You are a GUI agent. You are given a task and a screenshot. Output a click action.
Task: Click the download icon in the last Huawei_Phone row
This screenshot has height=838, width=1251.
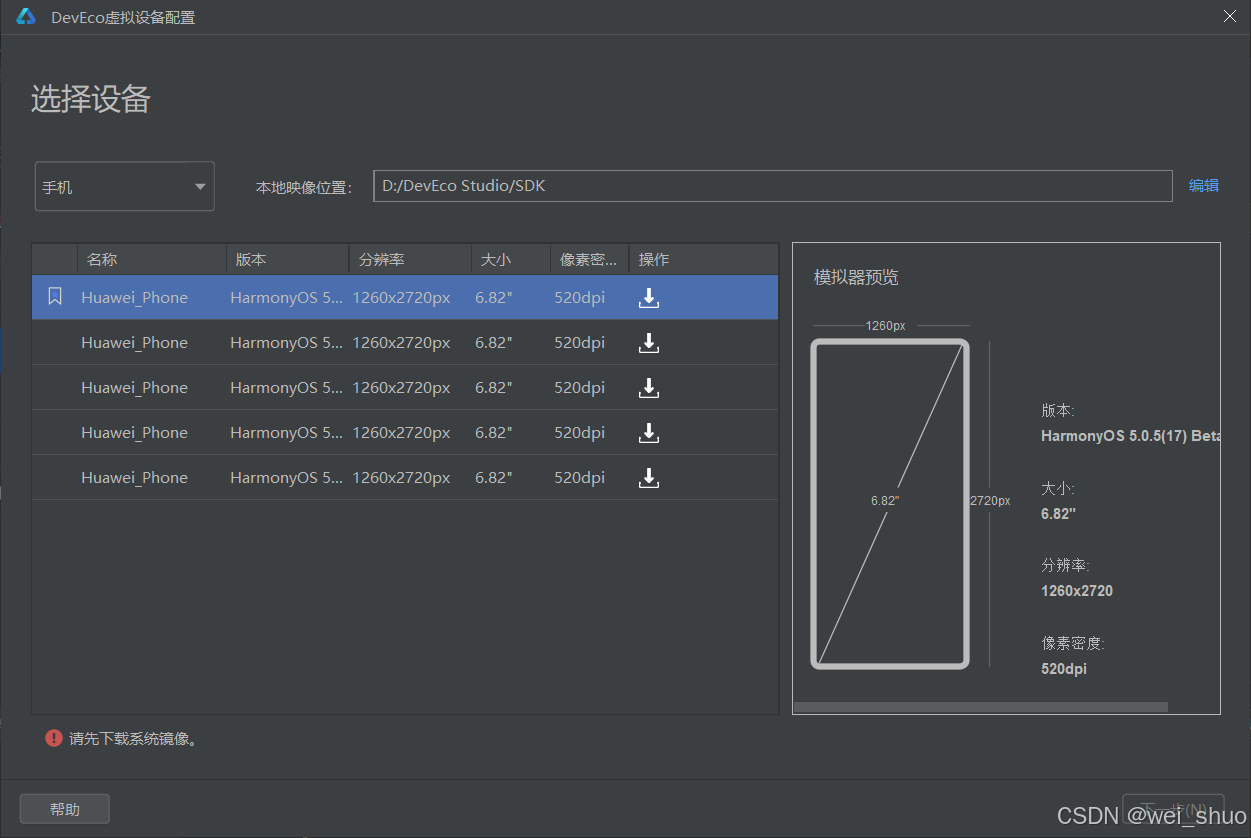click(649, 477)
